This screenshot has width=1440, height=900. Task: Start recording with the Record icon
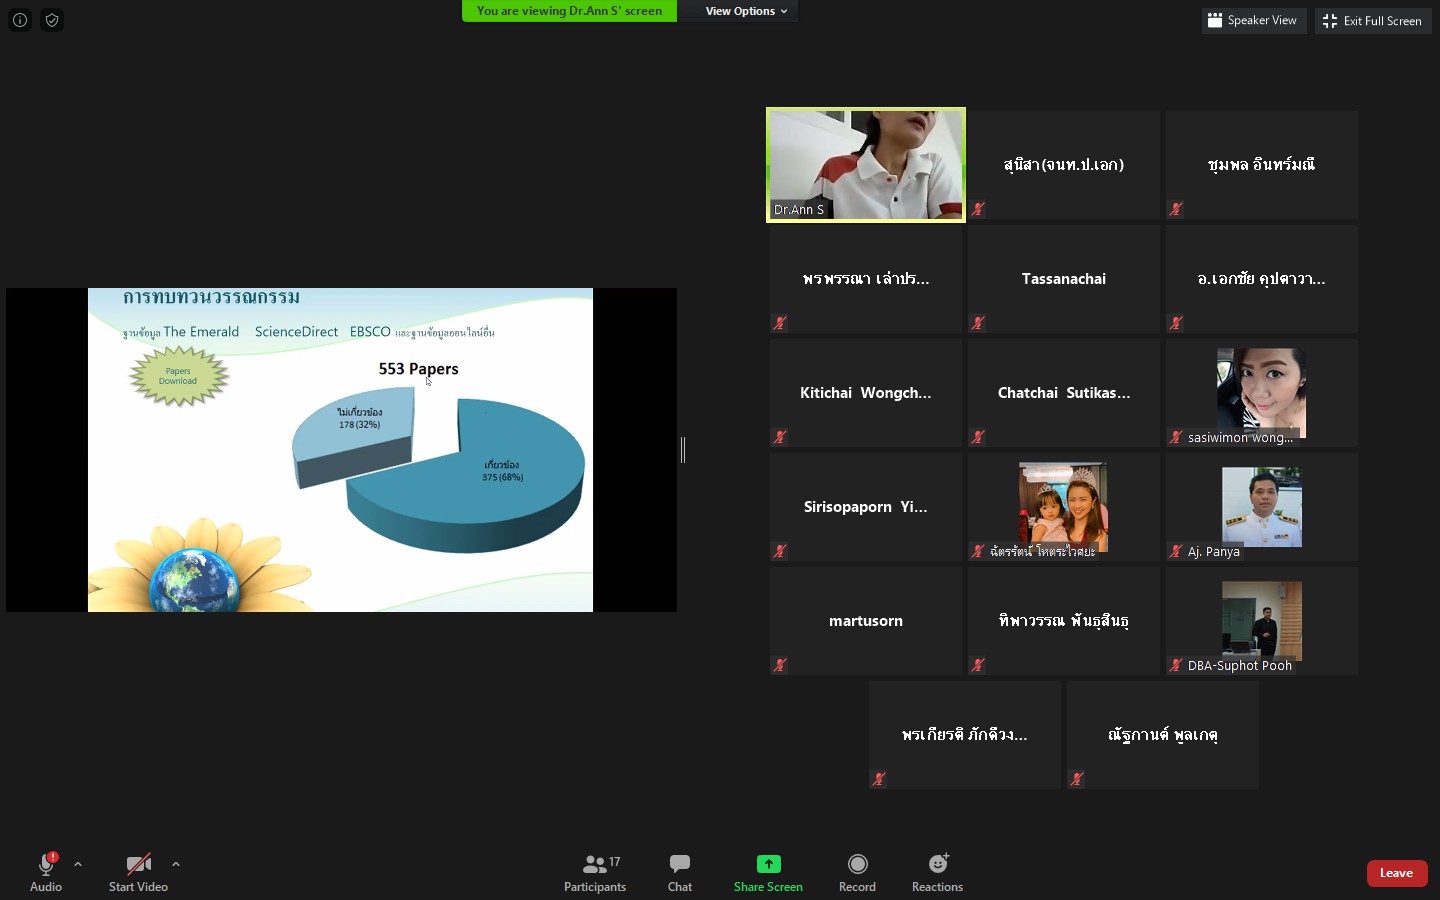(857, 864)
